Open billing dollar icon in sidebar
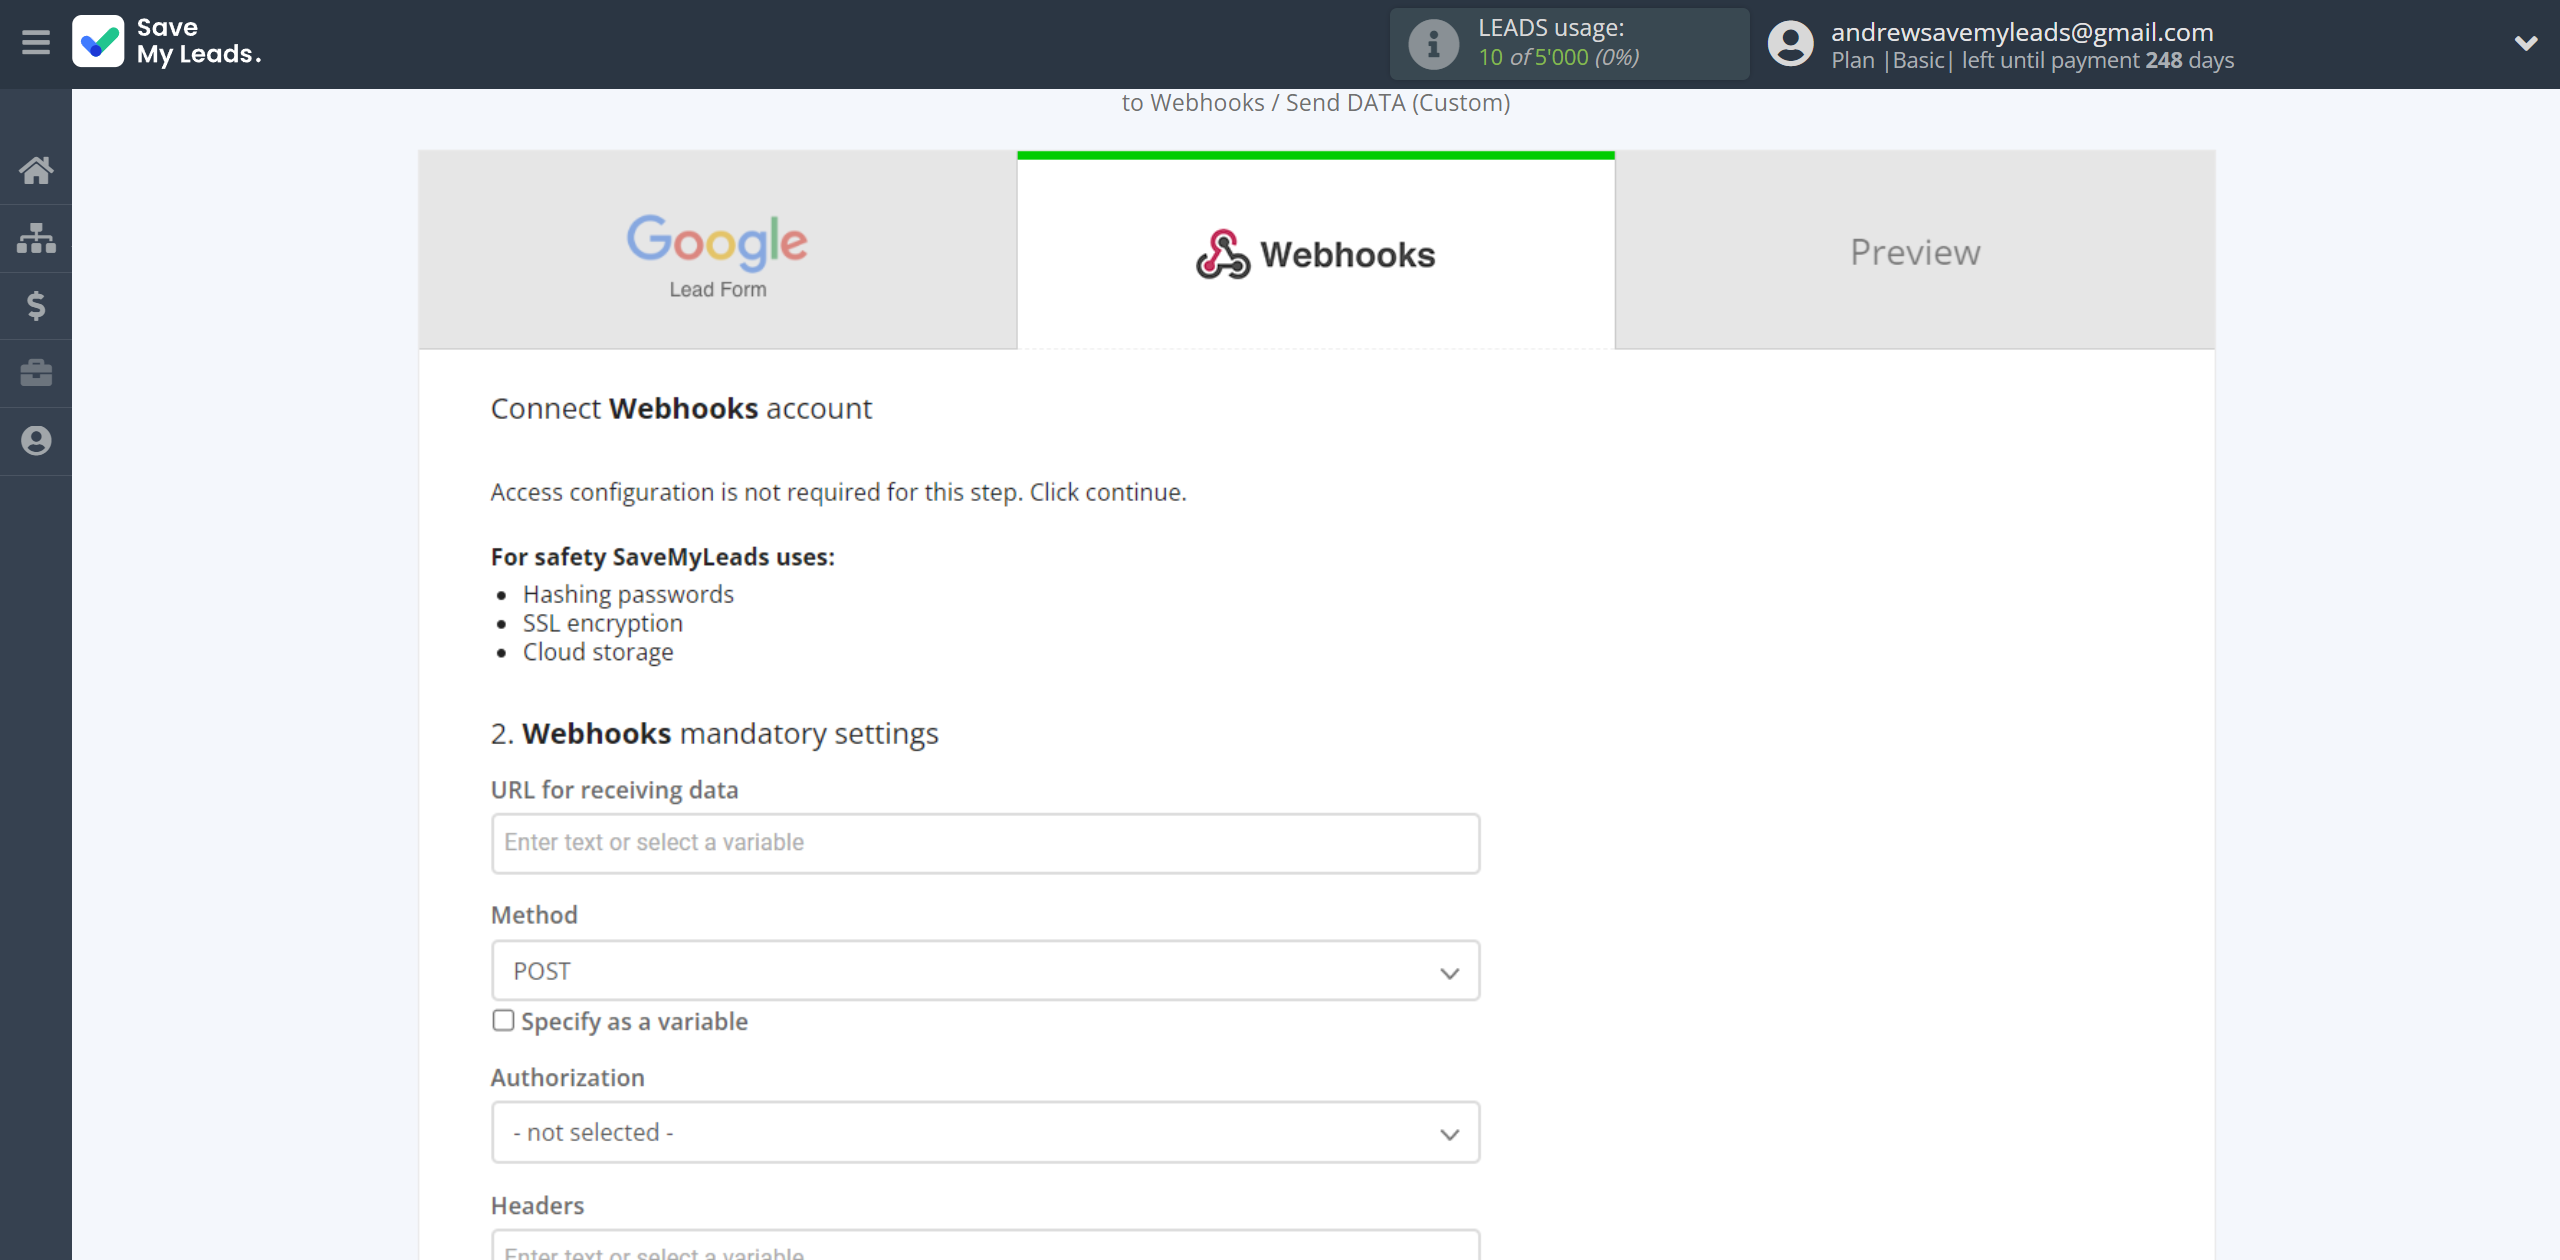 tap(36, 305)
